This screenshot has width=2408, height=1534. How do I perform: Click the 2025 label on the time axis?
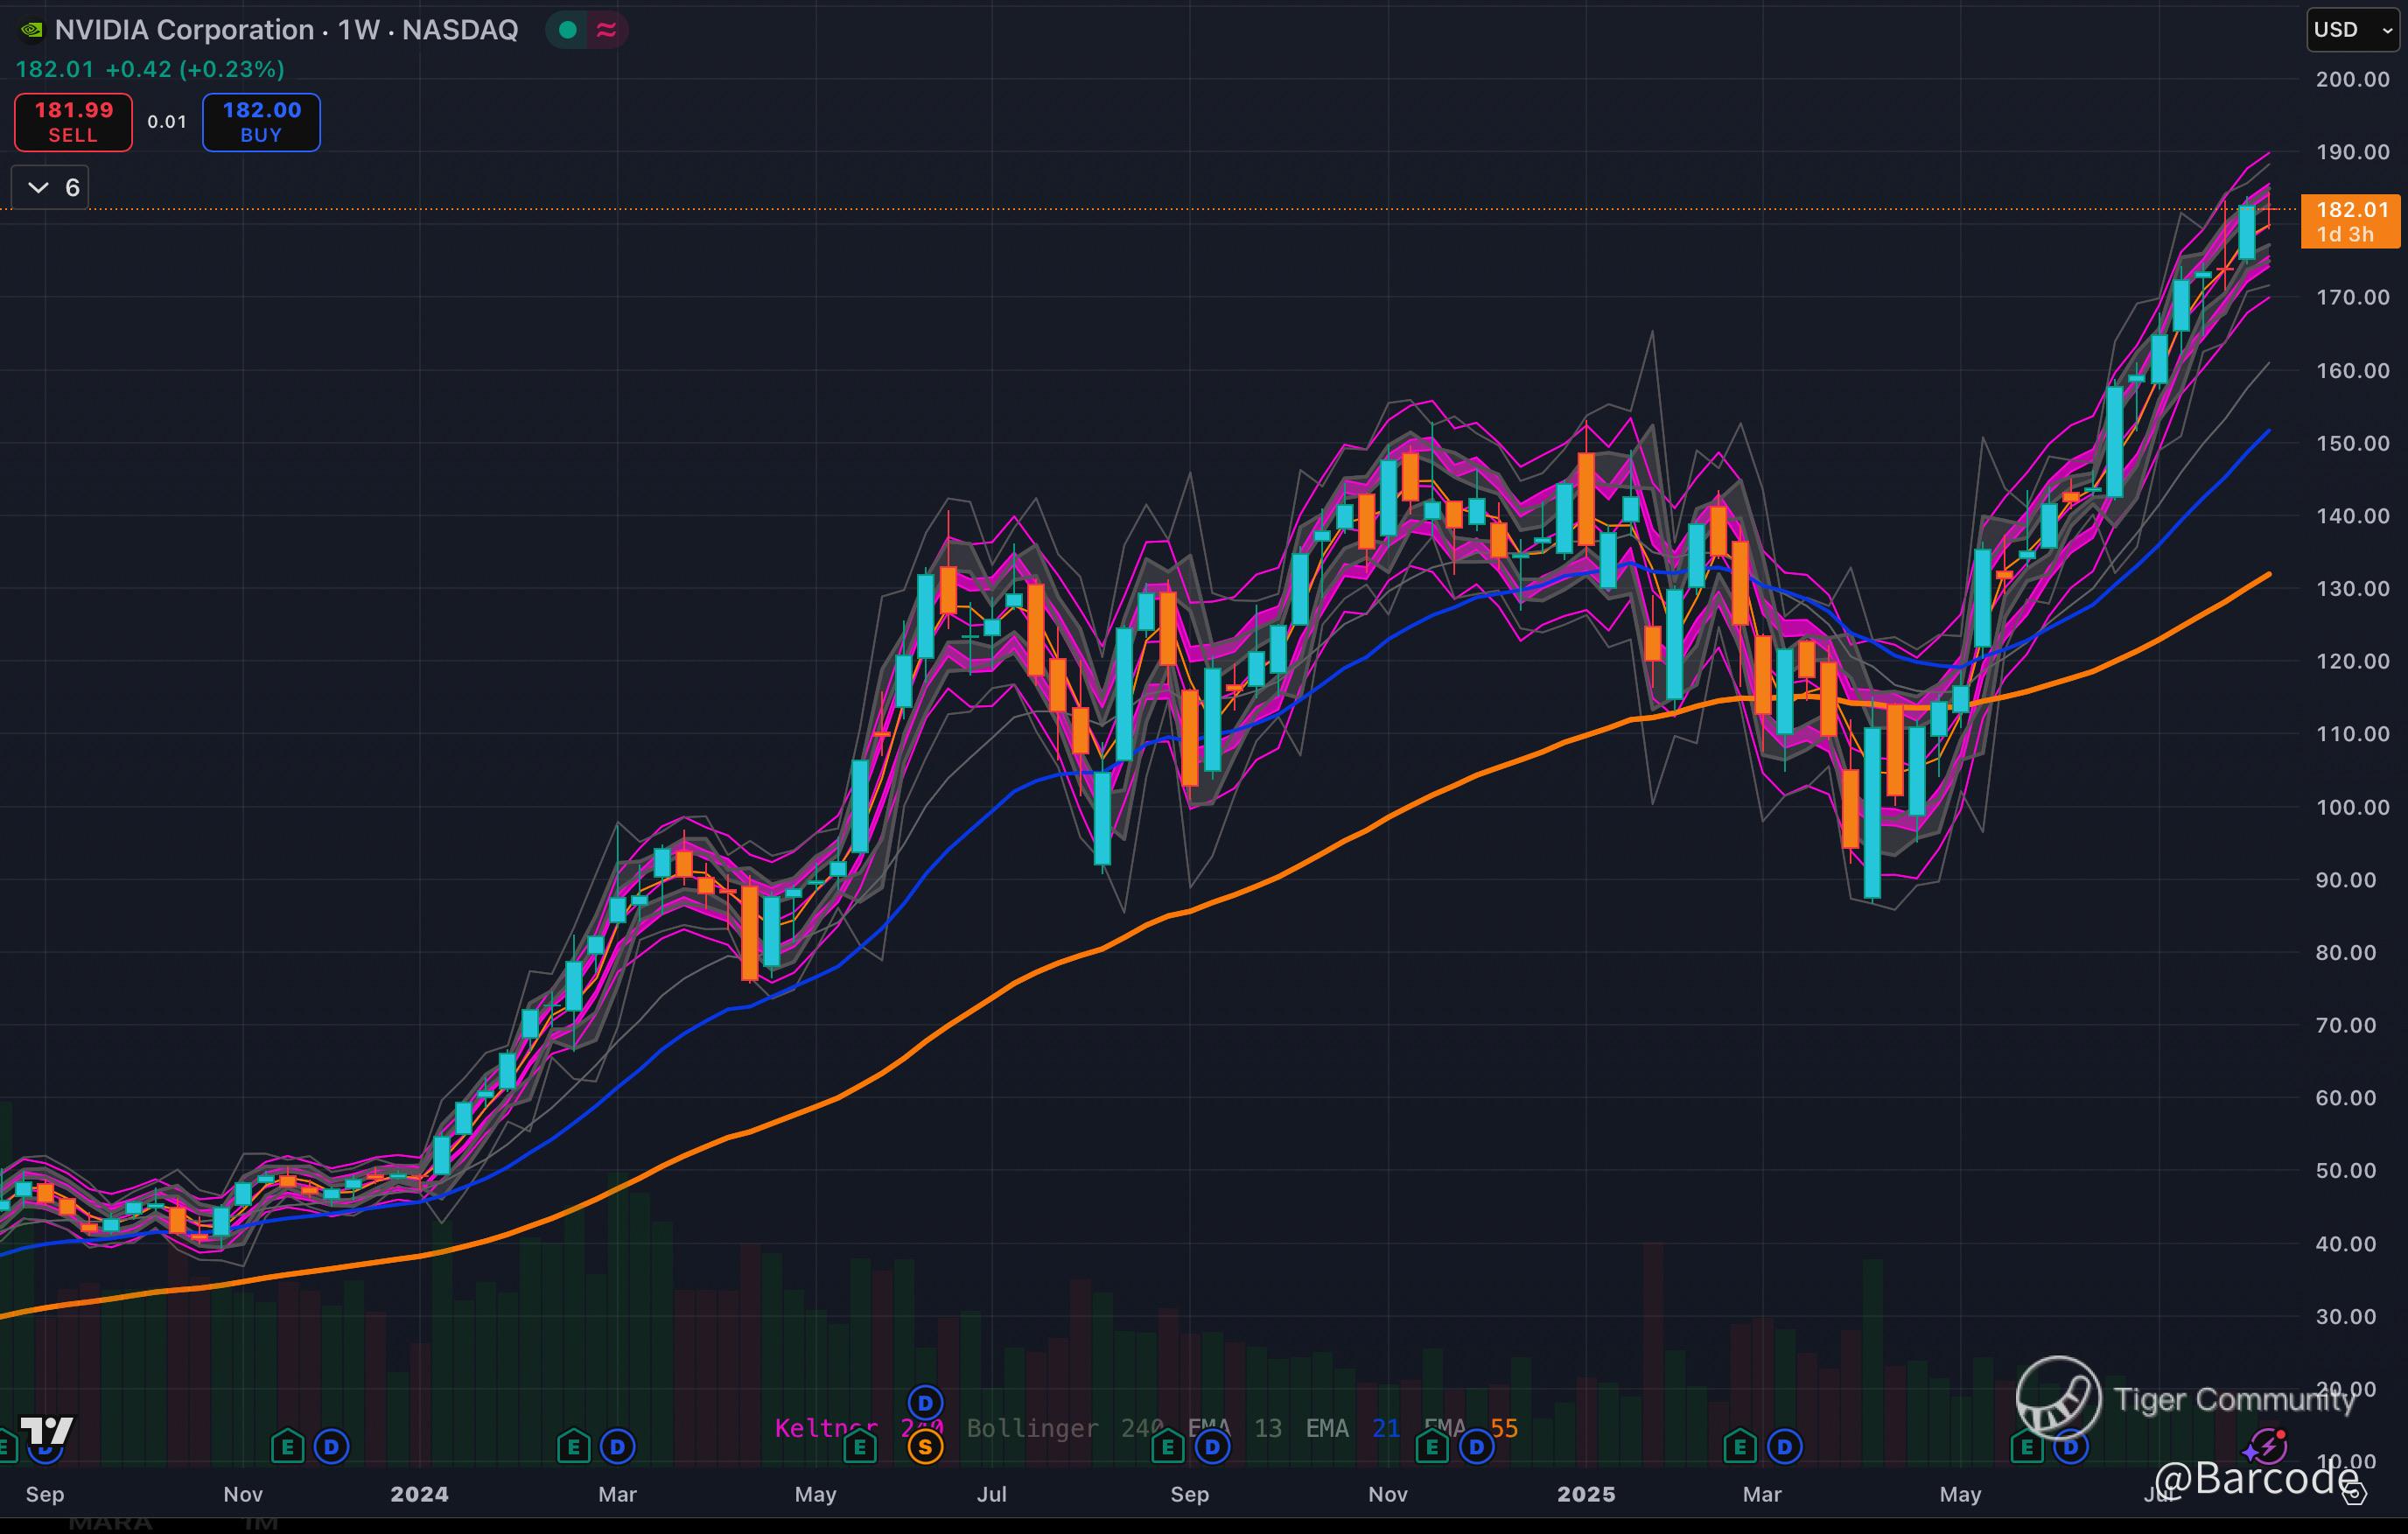point(1586,1494)
